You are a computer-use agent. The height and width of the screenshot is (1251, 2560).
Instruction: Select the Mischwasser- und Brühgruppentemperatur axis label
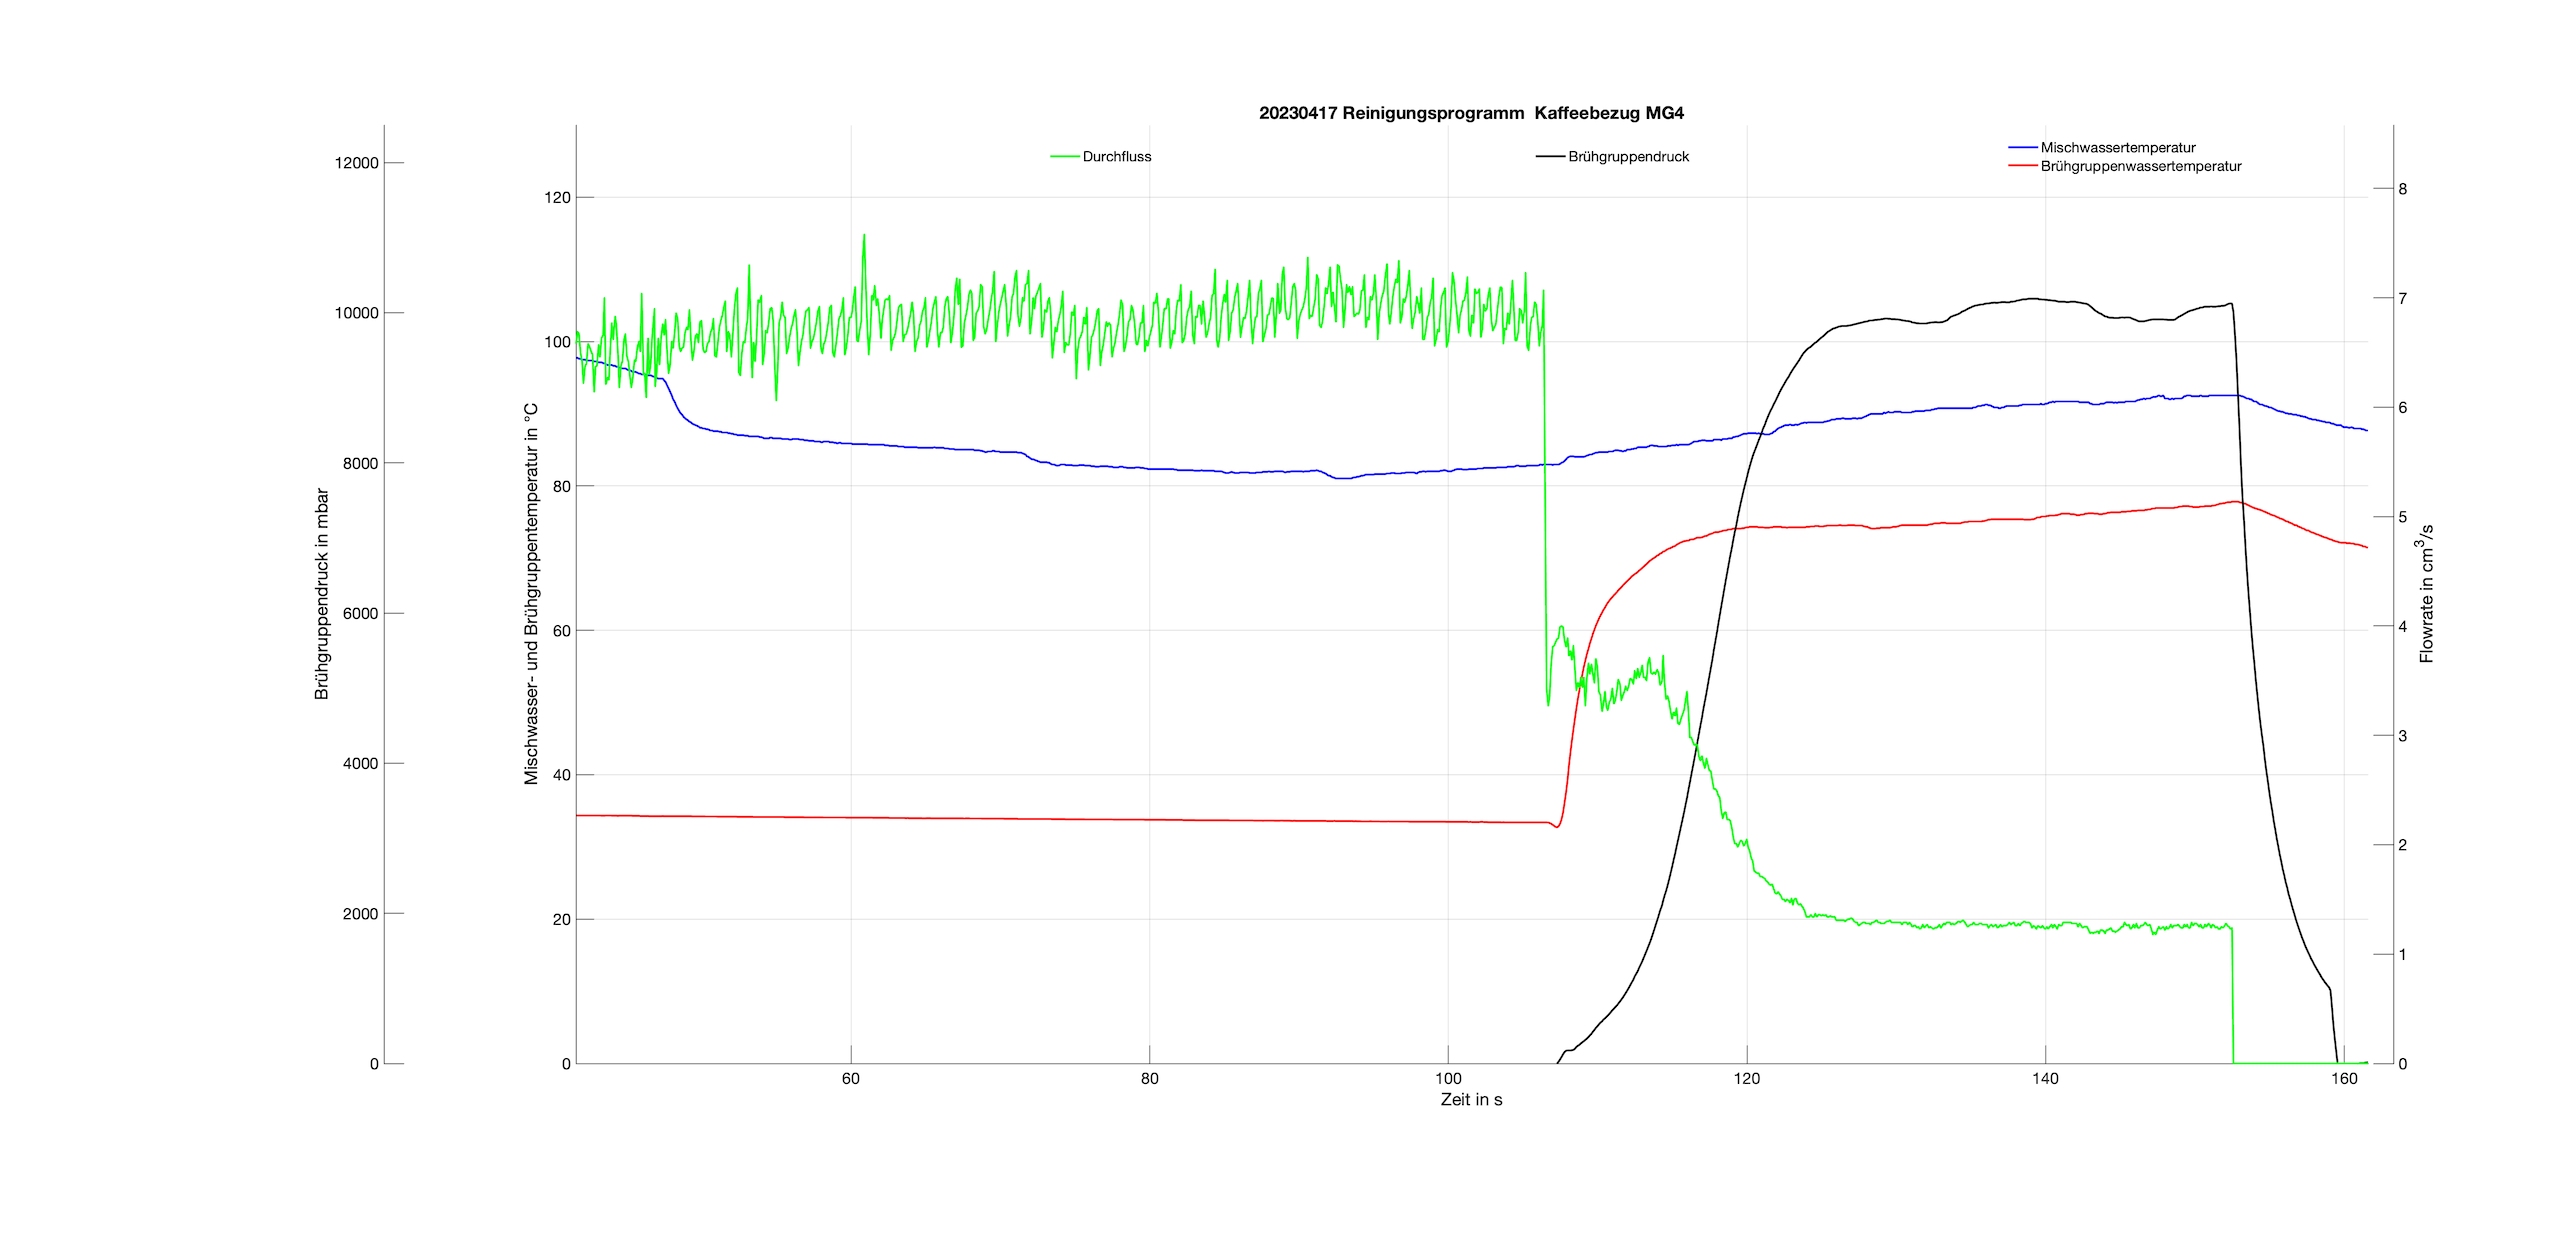click(x=531, y=594)
